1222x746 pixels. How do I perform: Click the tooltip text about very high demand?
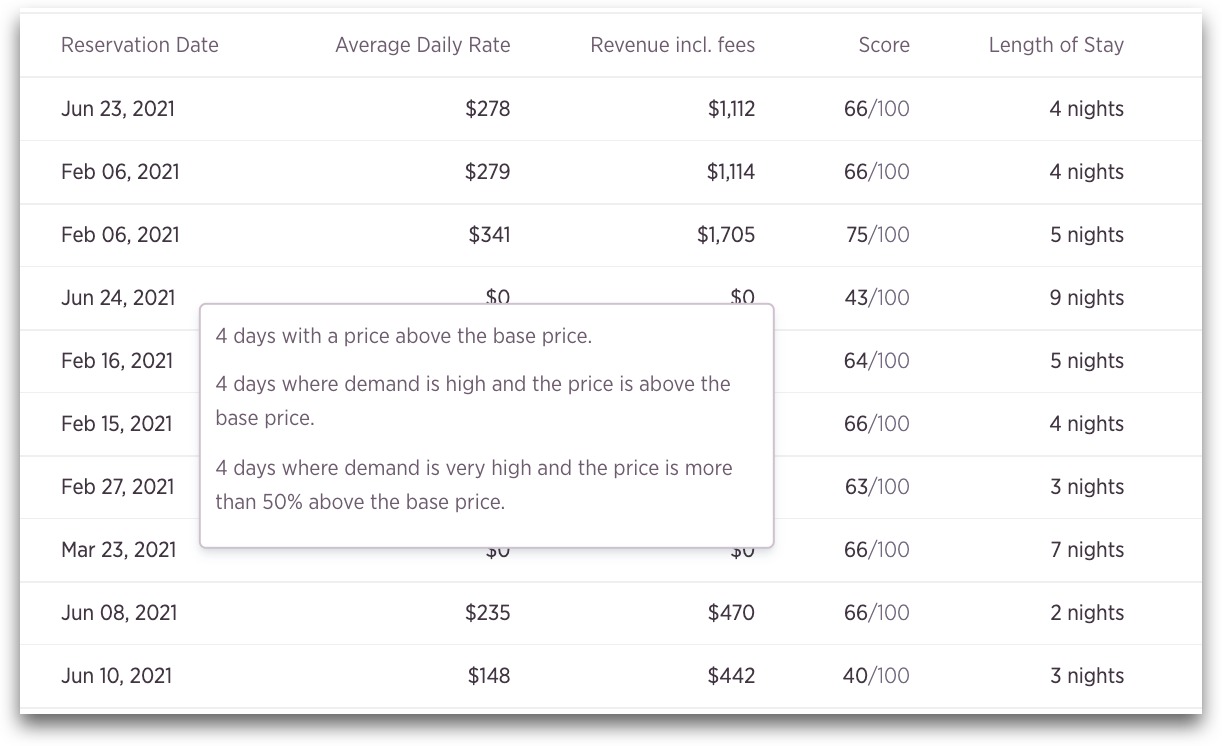474,485
